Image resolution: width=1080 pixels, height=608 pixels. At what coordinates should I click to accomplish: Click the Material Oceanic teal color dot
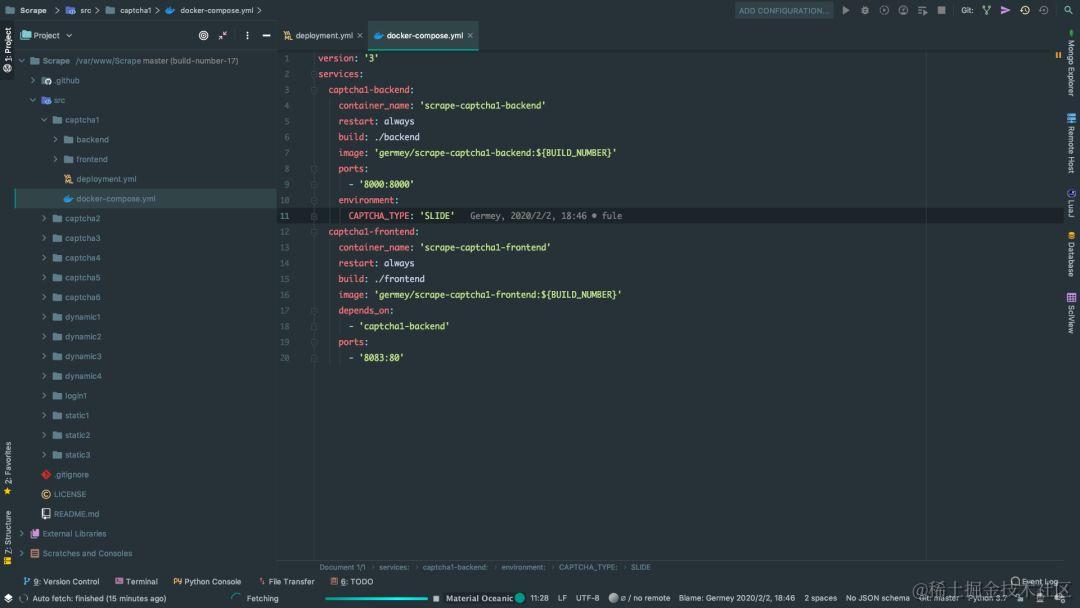click(520, 598)
